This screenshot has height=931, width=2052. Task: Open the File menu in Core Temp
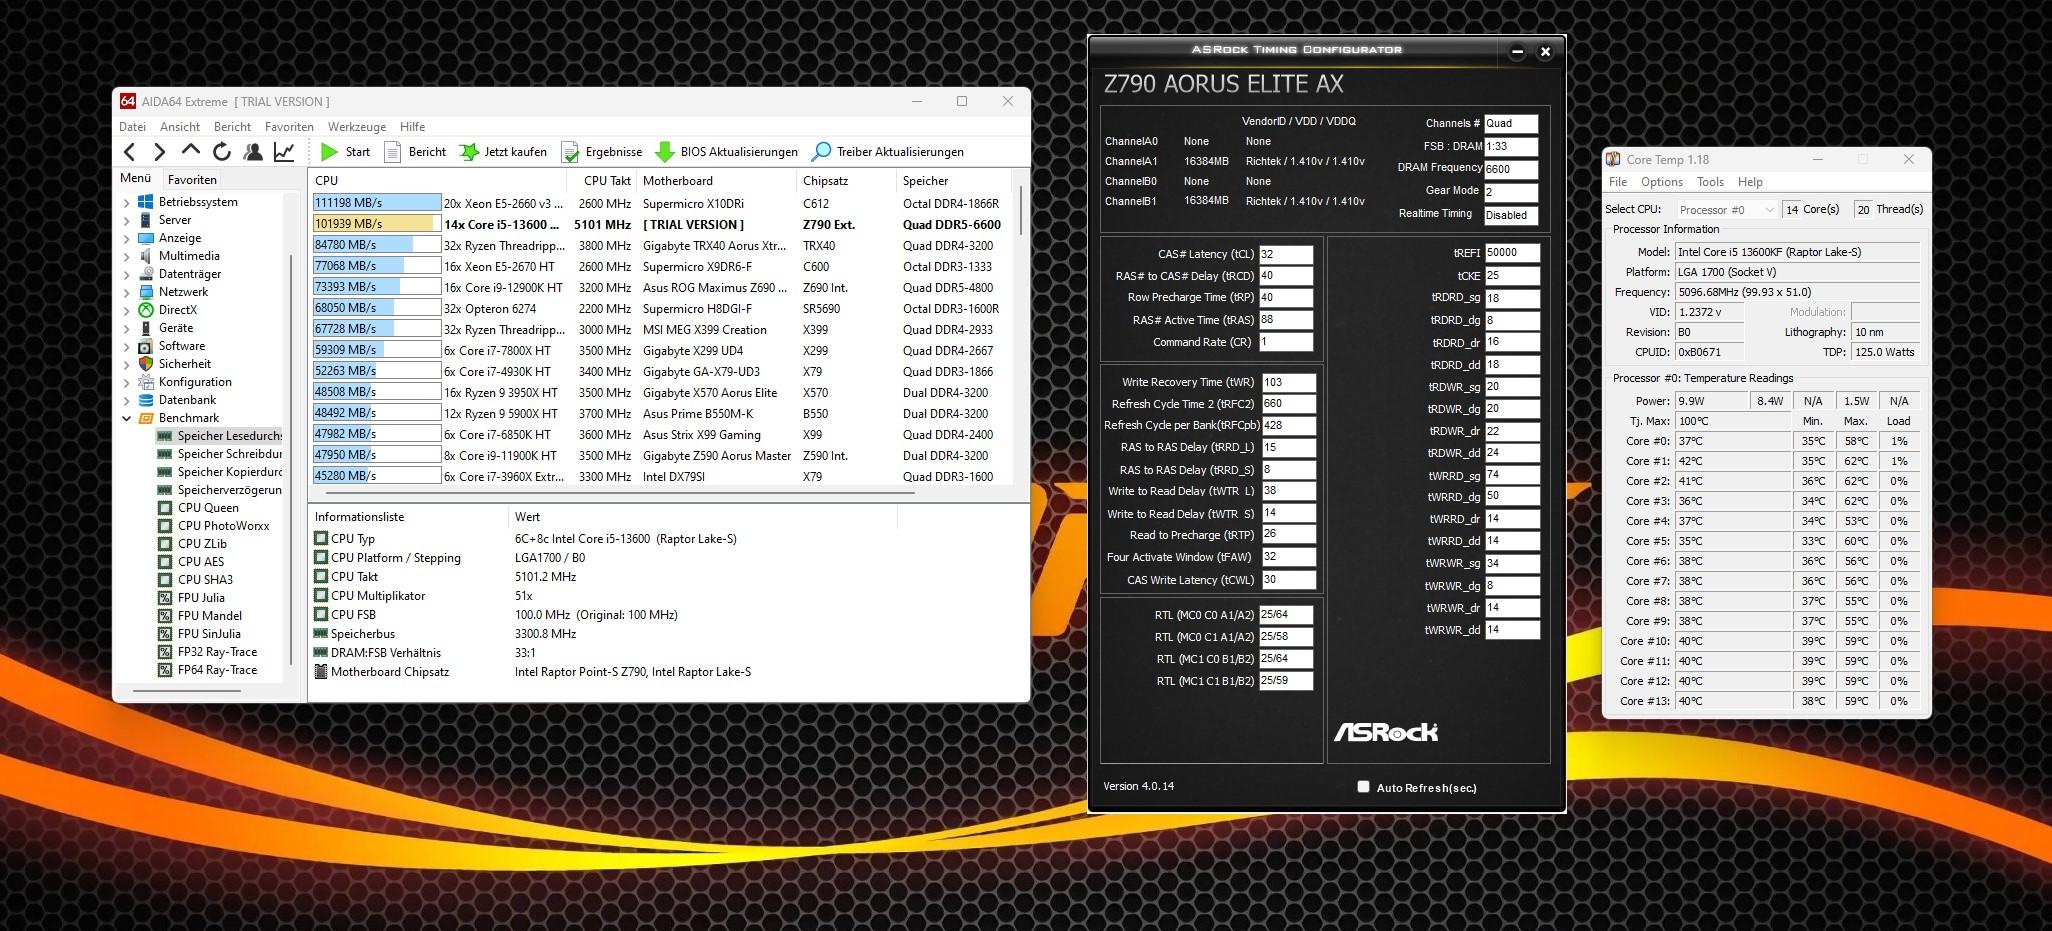coord(1618,182)
